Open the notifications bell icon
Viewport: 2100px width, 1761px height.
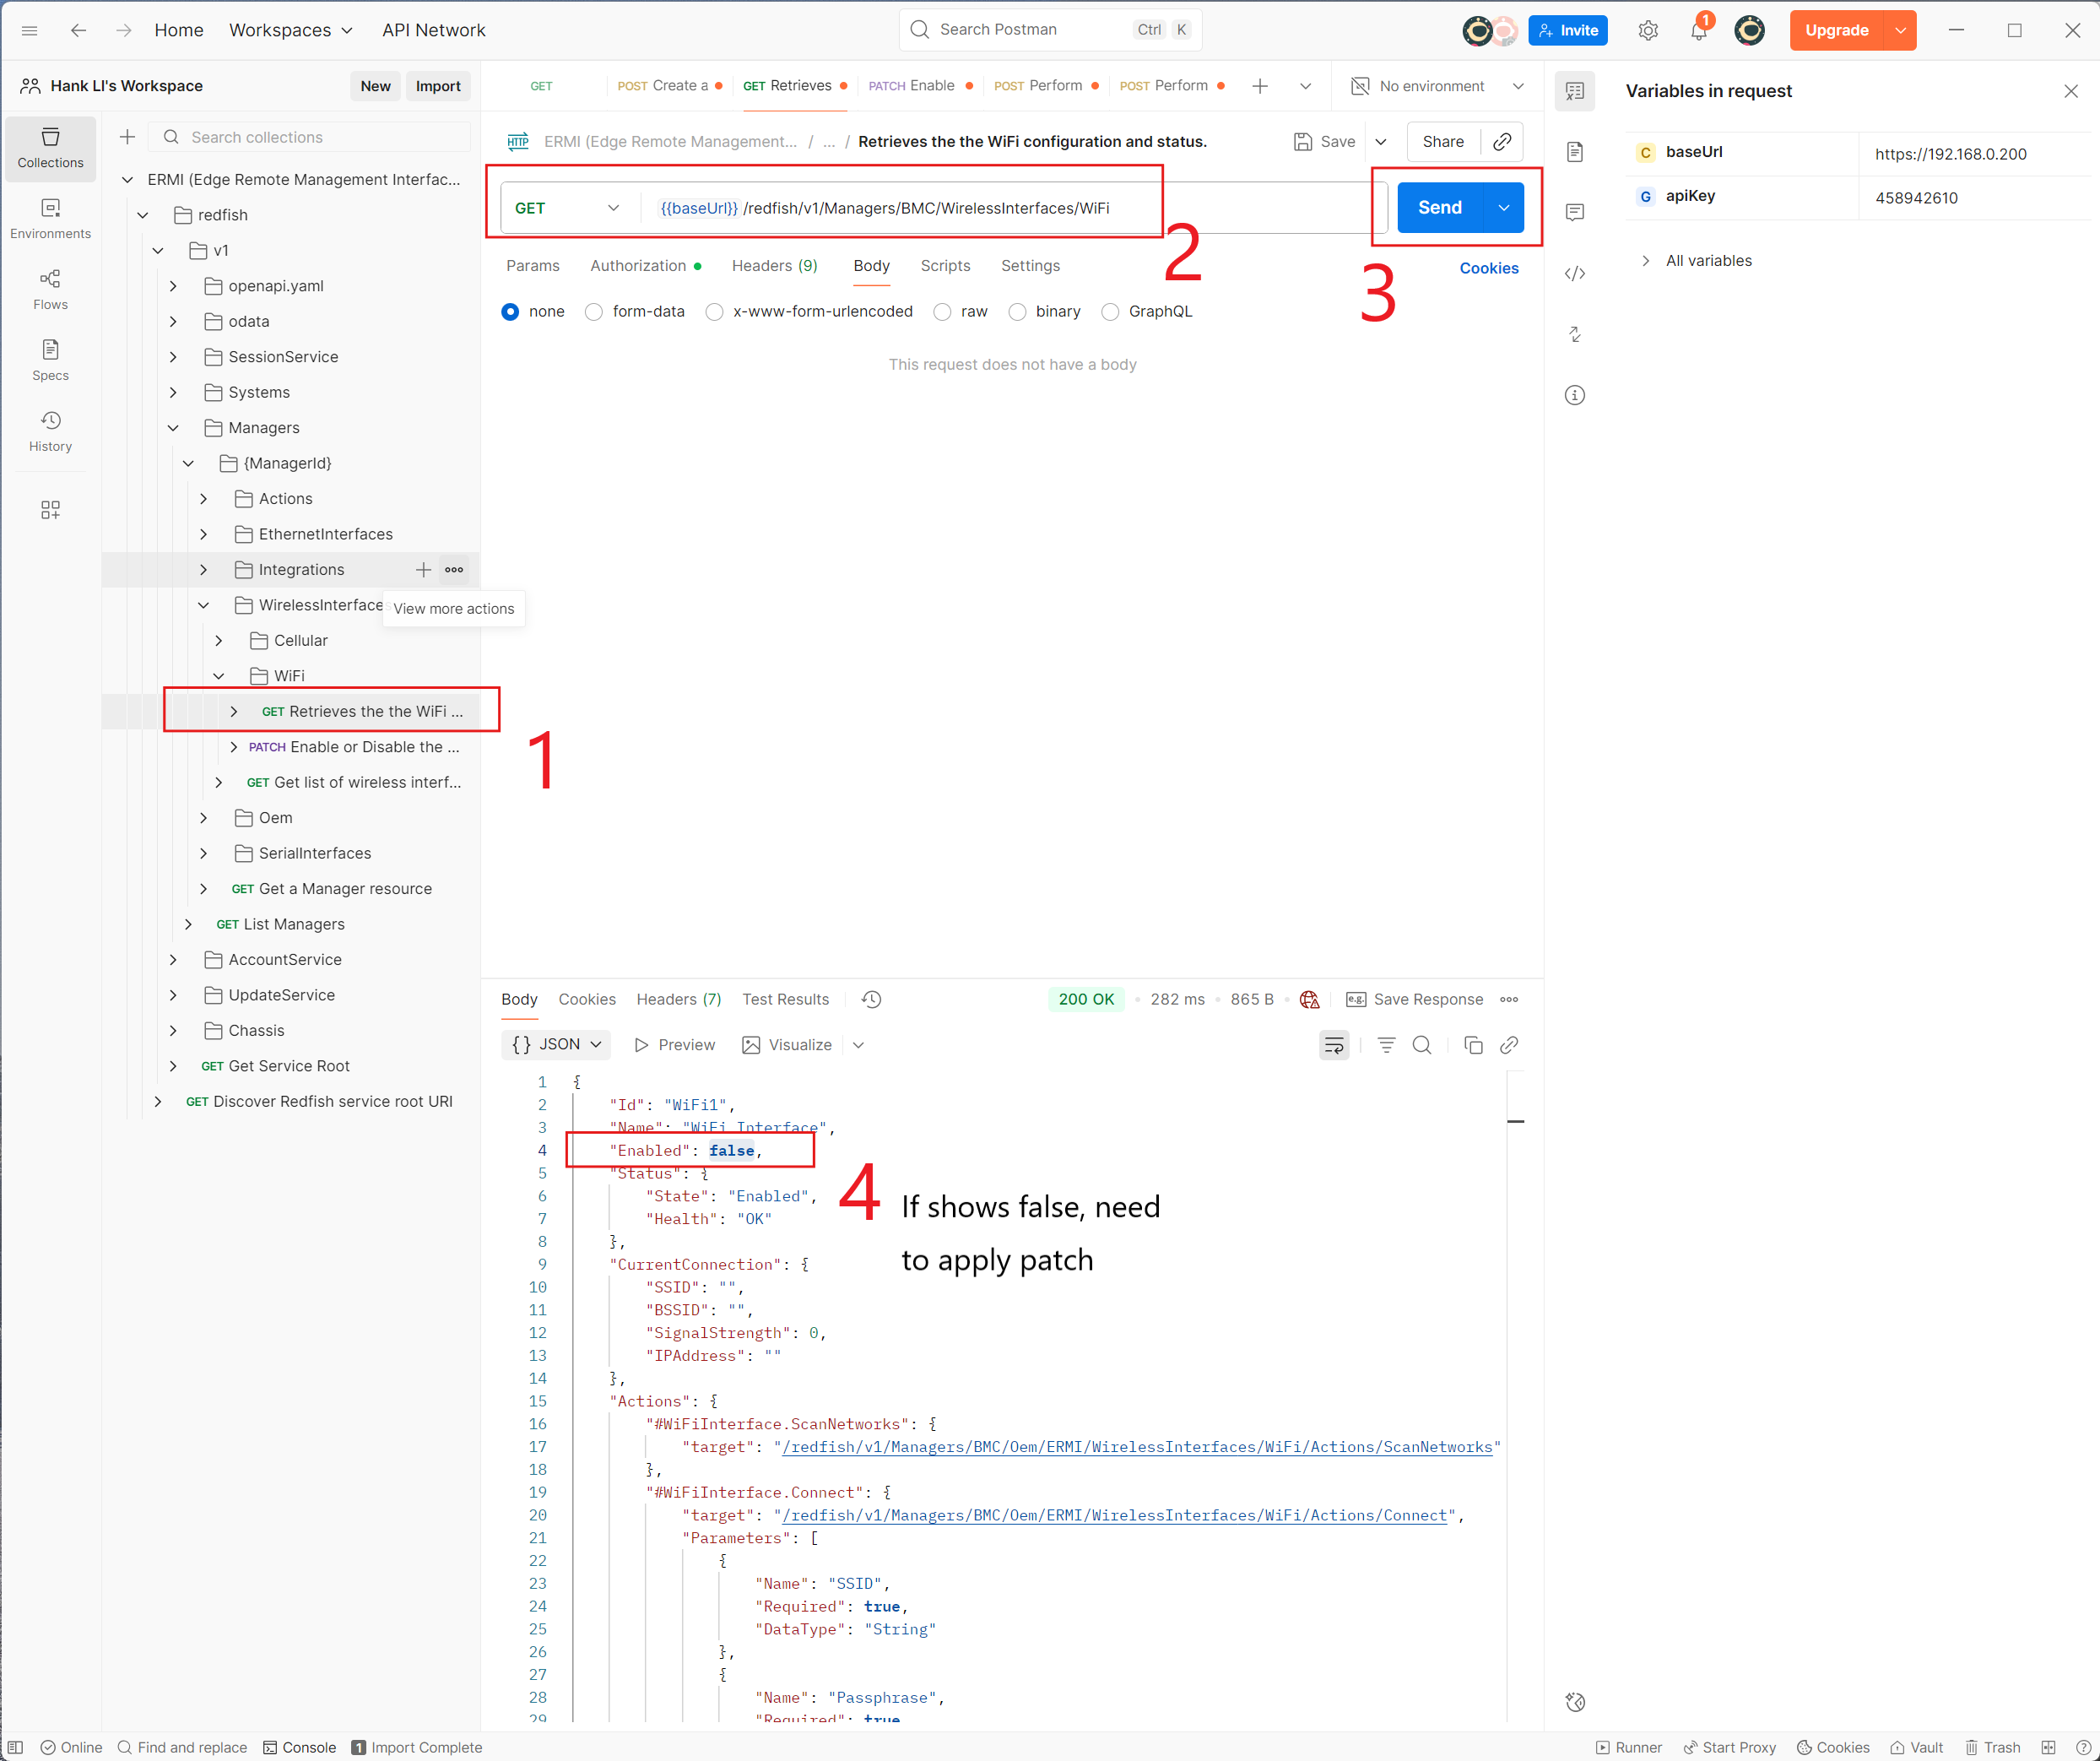point(1698,30)
